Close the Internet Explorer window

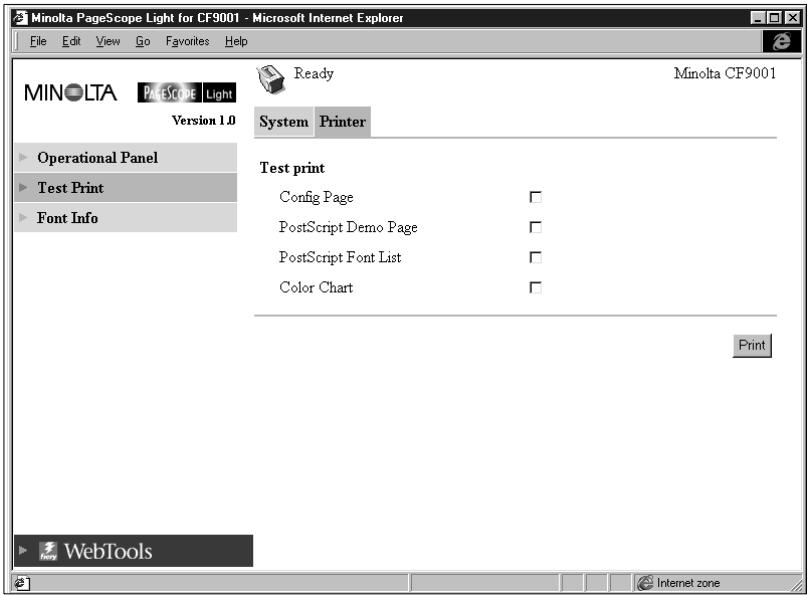coord(792,18)
